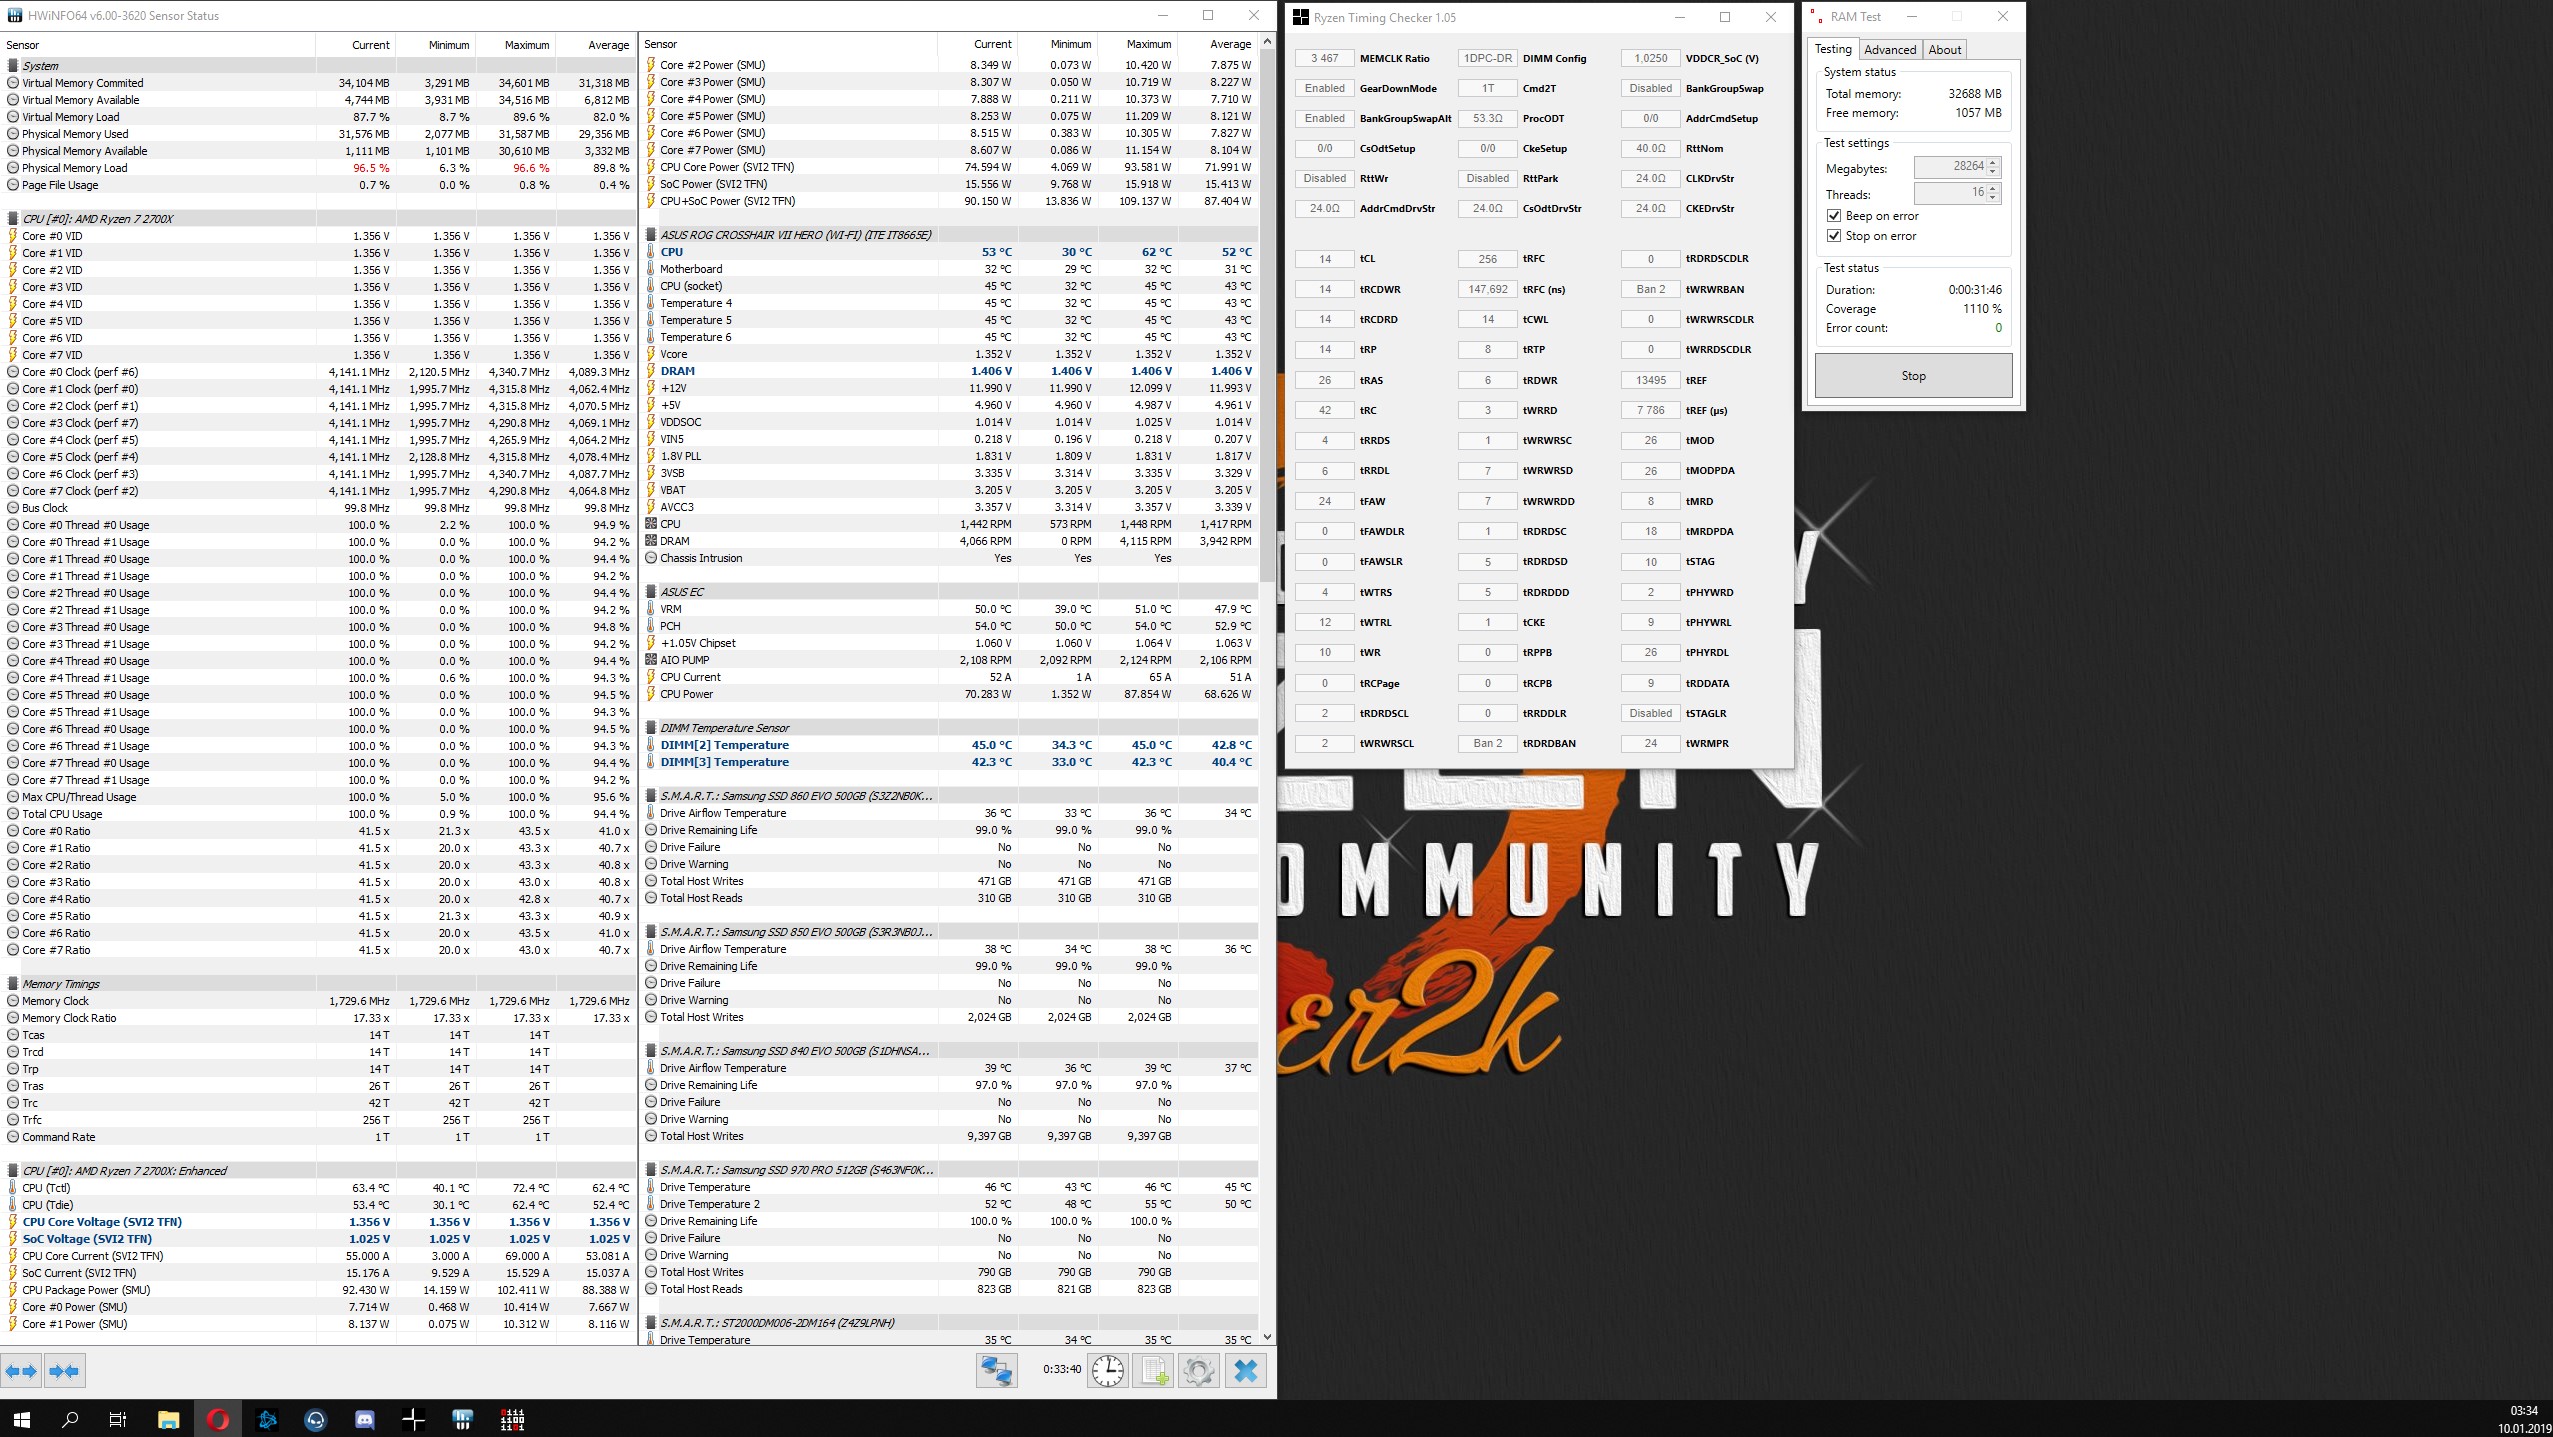Increase the Threads stepper value
Viewport: 2553px width, 1437px height.
(1993, 188)
